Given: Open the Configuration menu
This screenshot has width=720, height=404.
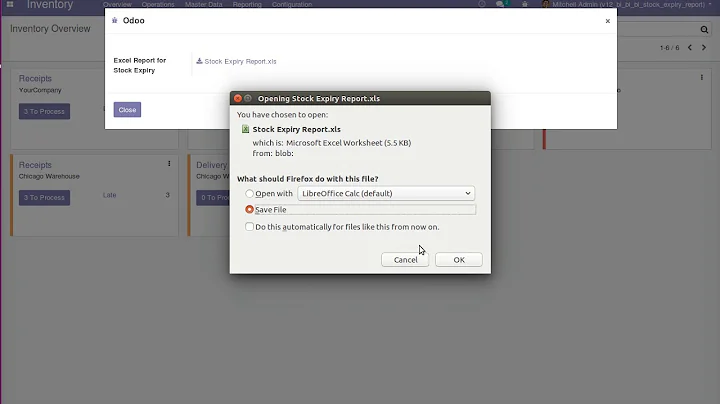Looking at the screenshot, I should [292, 4].
